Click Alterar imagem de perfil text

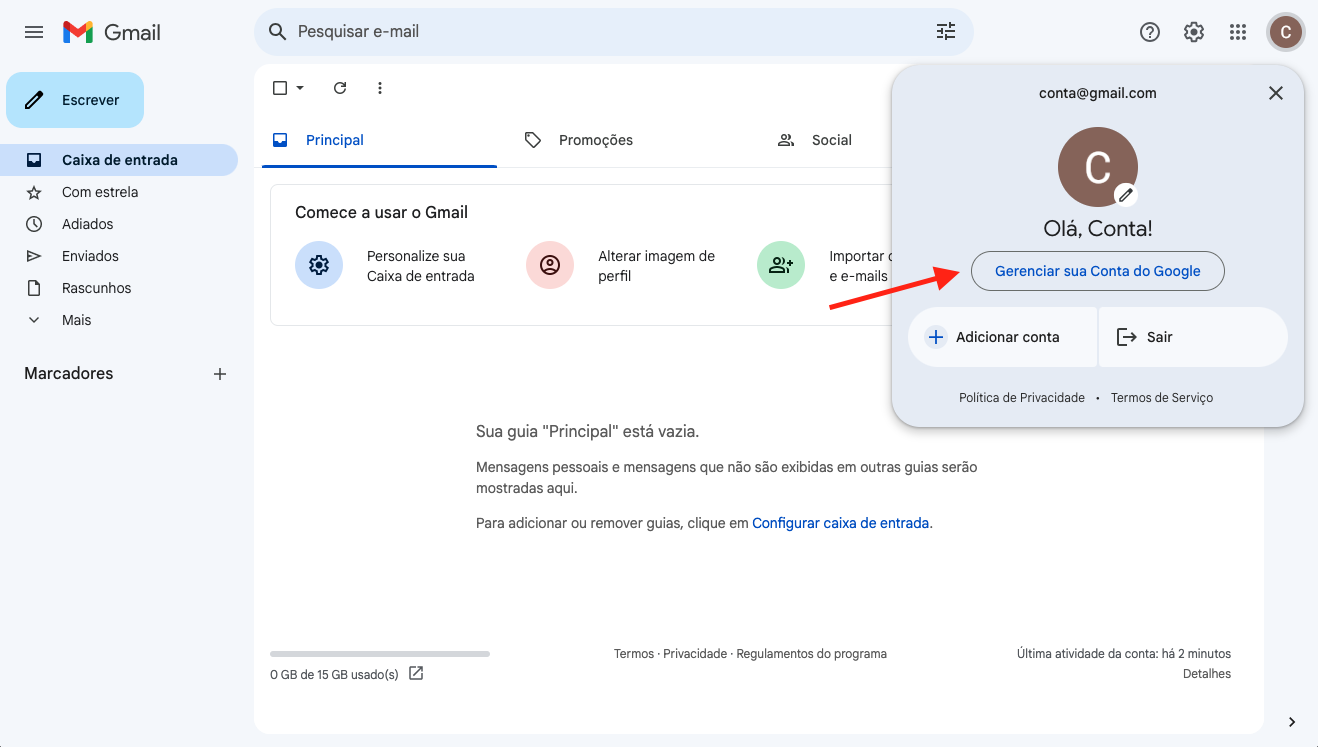(x=657, y=266)
